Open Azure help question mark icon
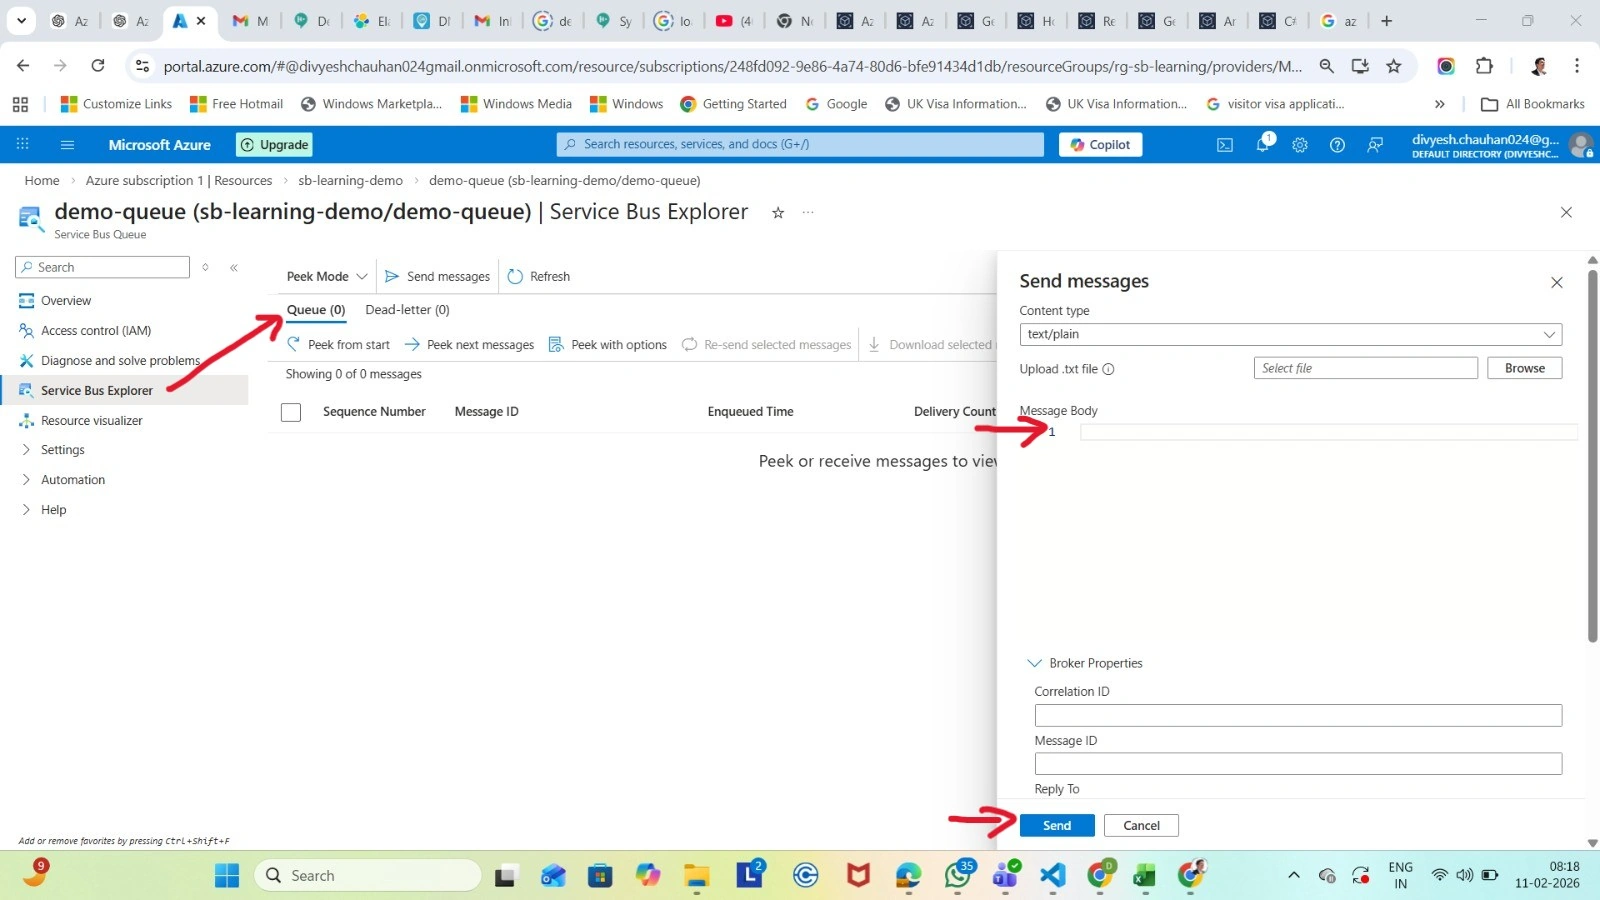1600x900 pixels. (1337, 145)
